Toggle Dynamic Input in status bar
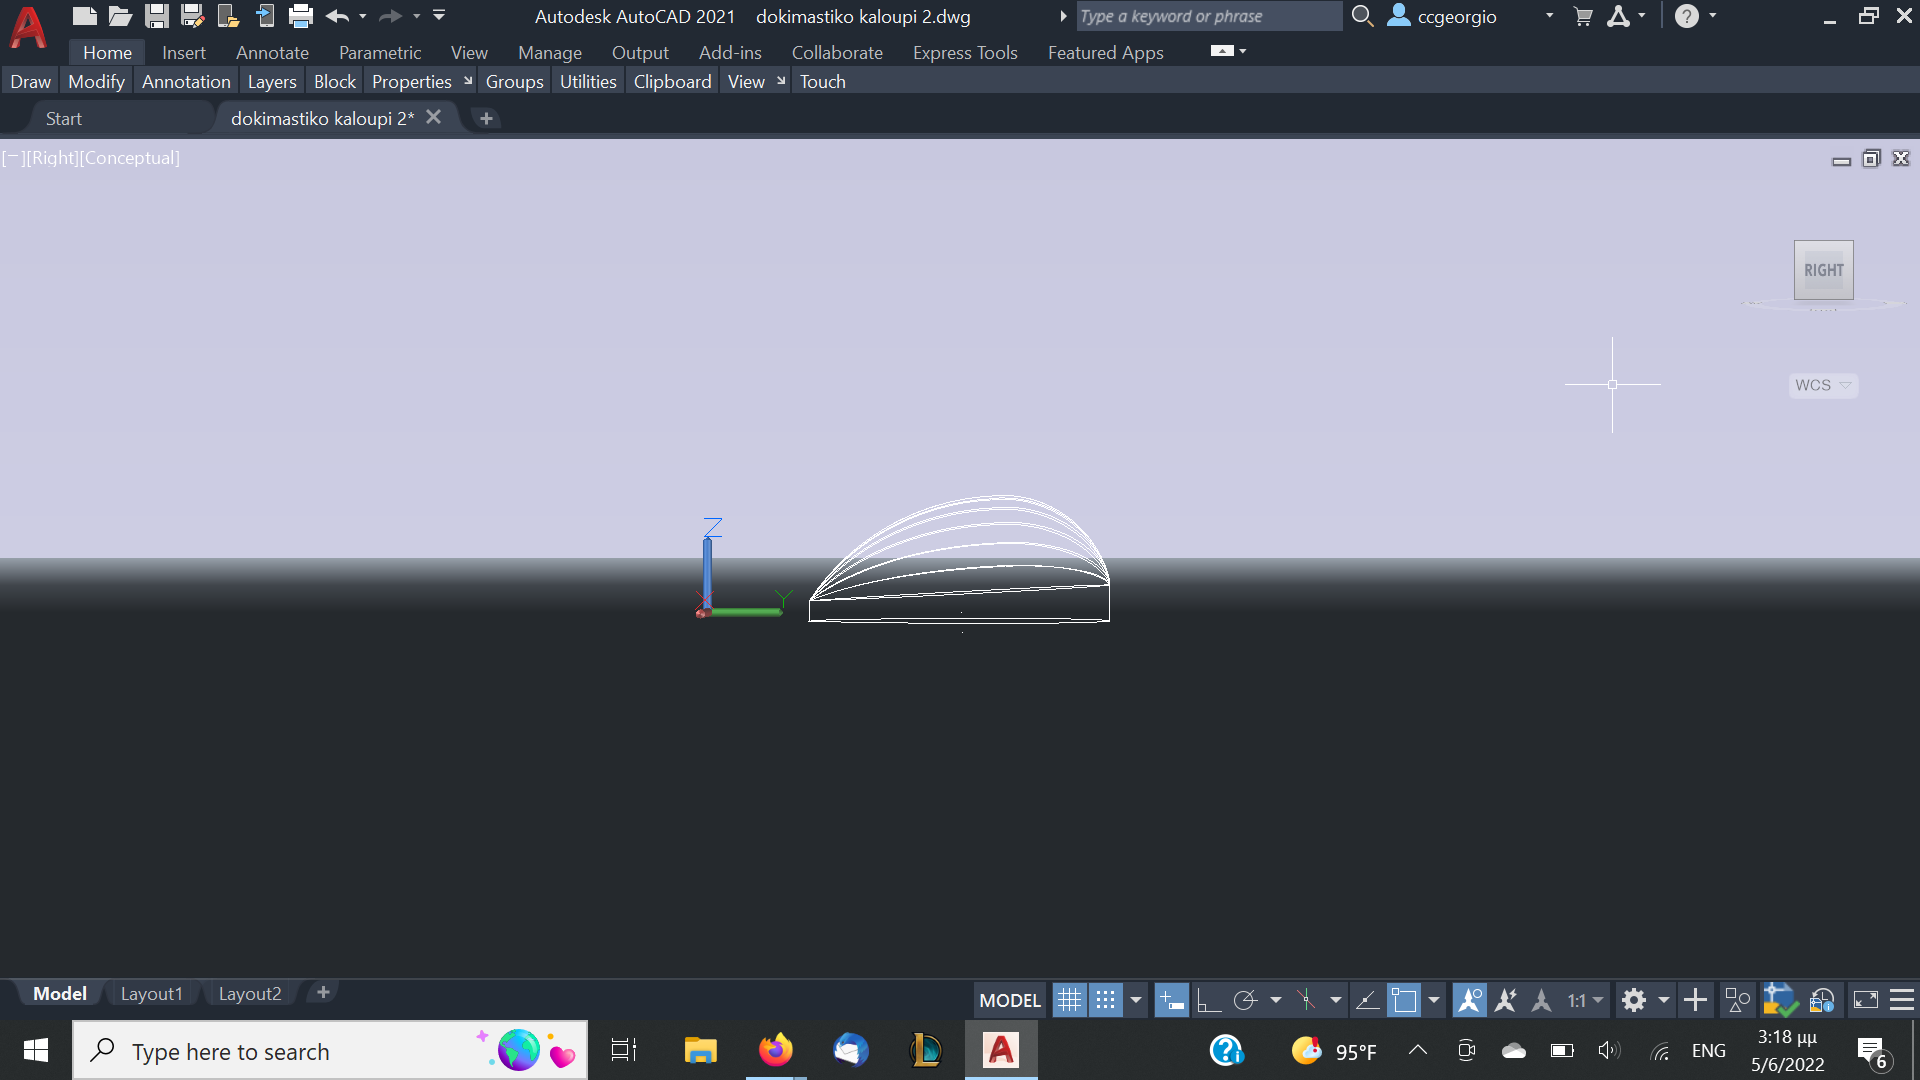The width and height of the screenshot is (1920, 1080). (1170, 1000)
